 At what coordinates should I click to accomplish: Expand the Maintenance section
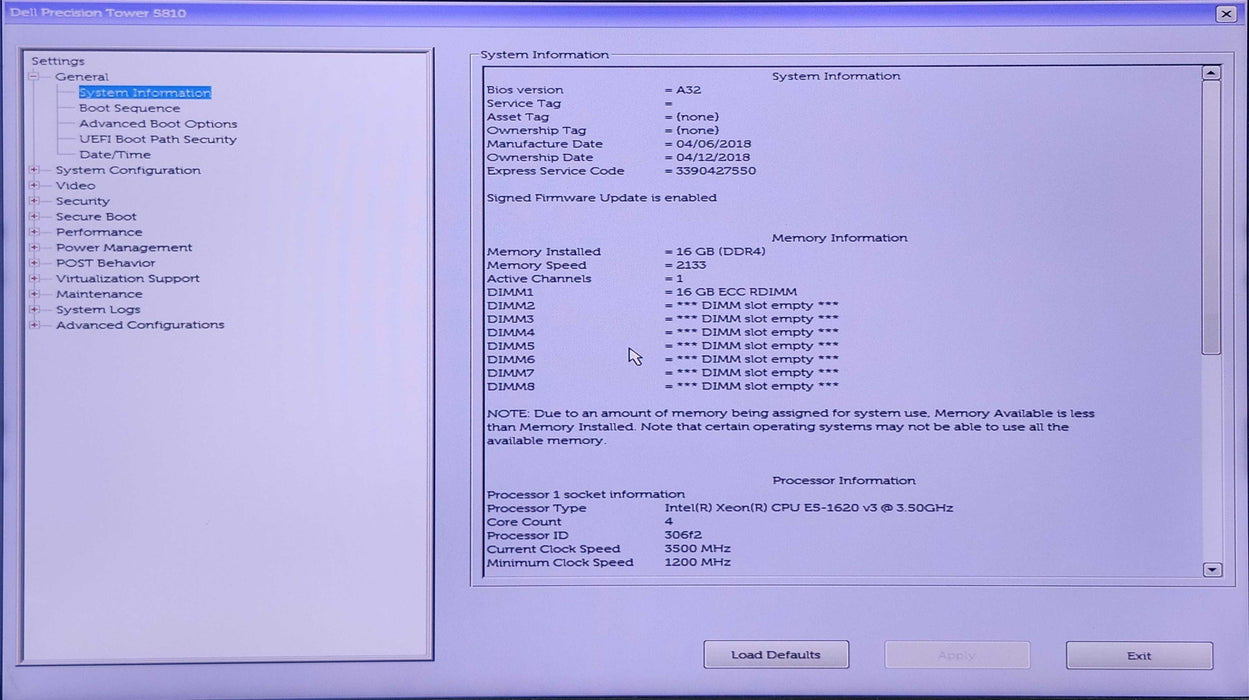click(x=34, y=293)
